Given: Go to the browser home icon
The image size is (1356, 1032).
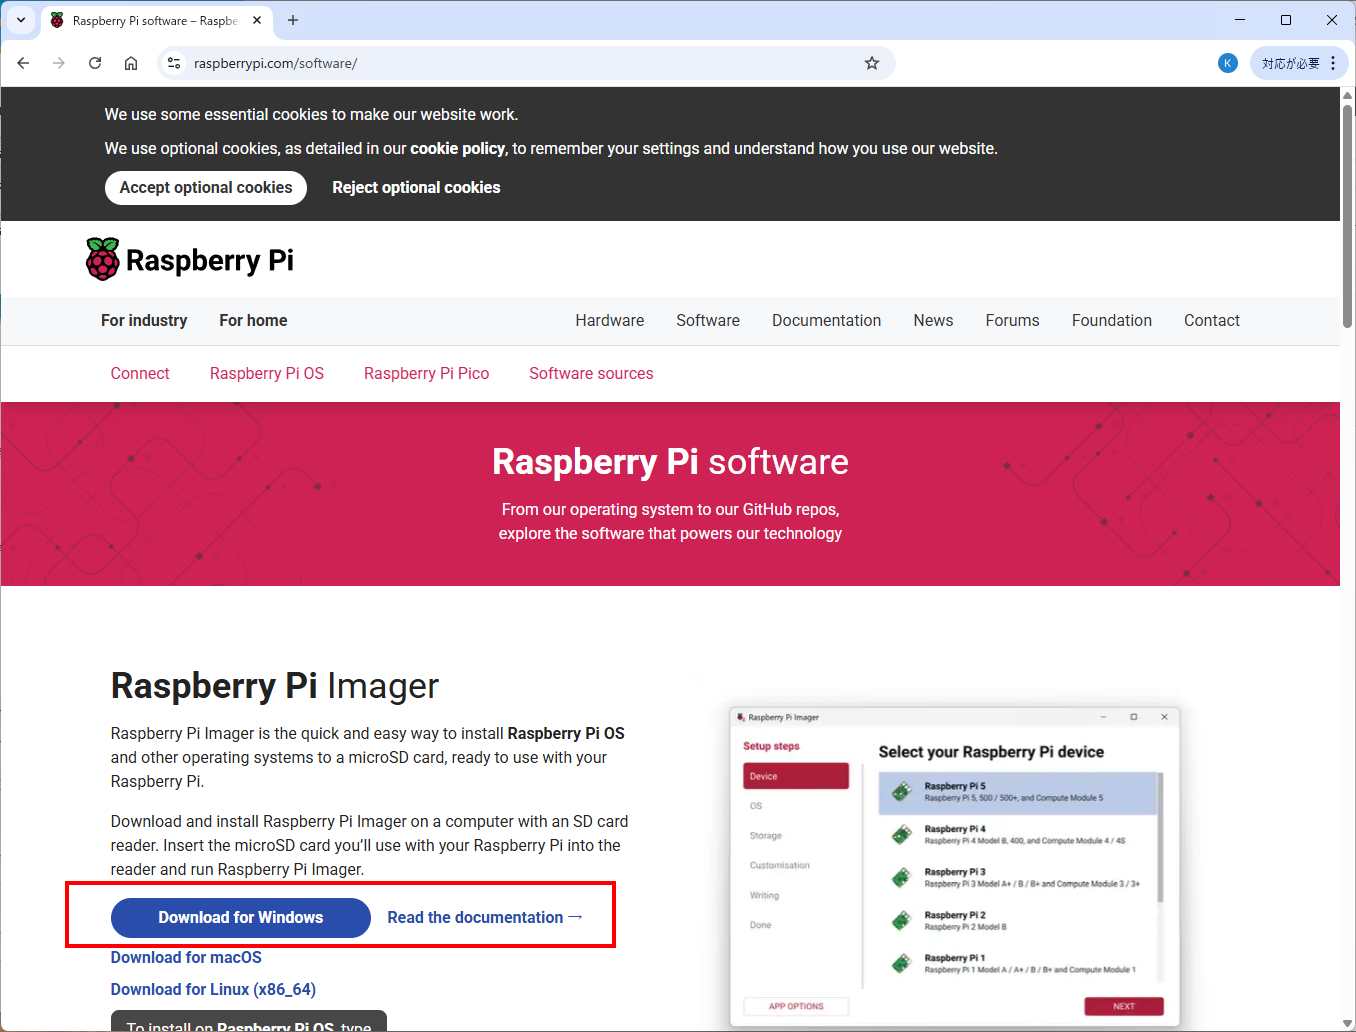Looking at the screenshot, I should click(x=131, y=63).
